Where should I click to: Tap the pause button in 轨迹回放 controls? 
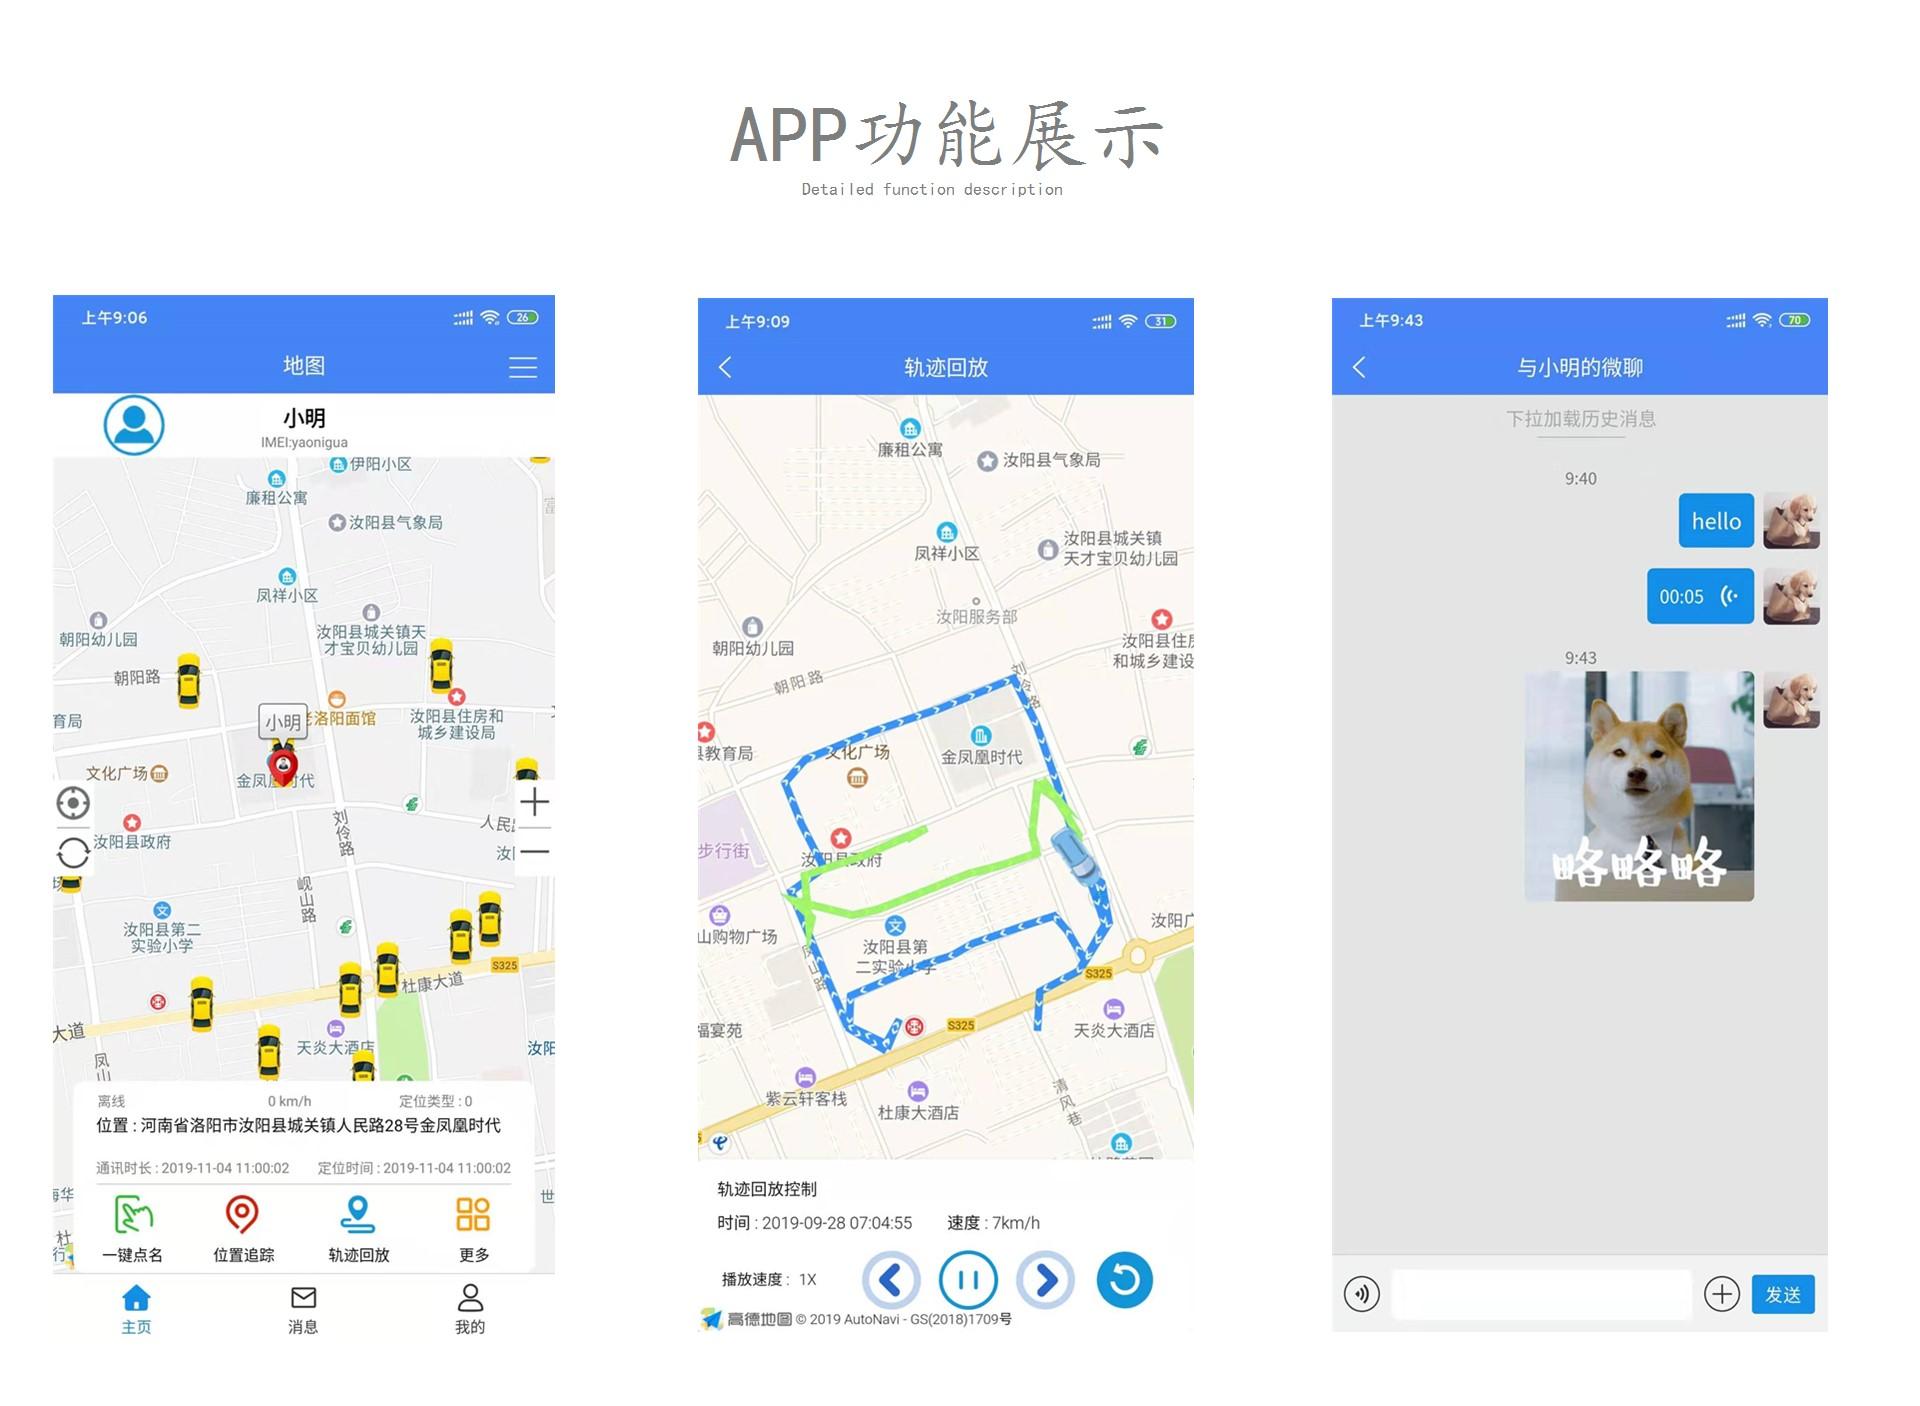pos(969,1278)
